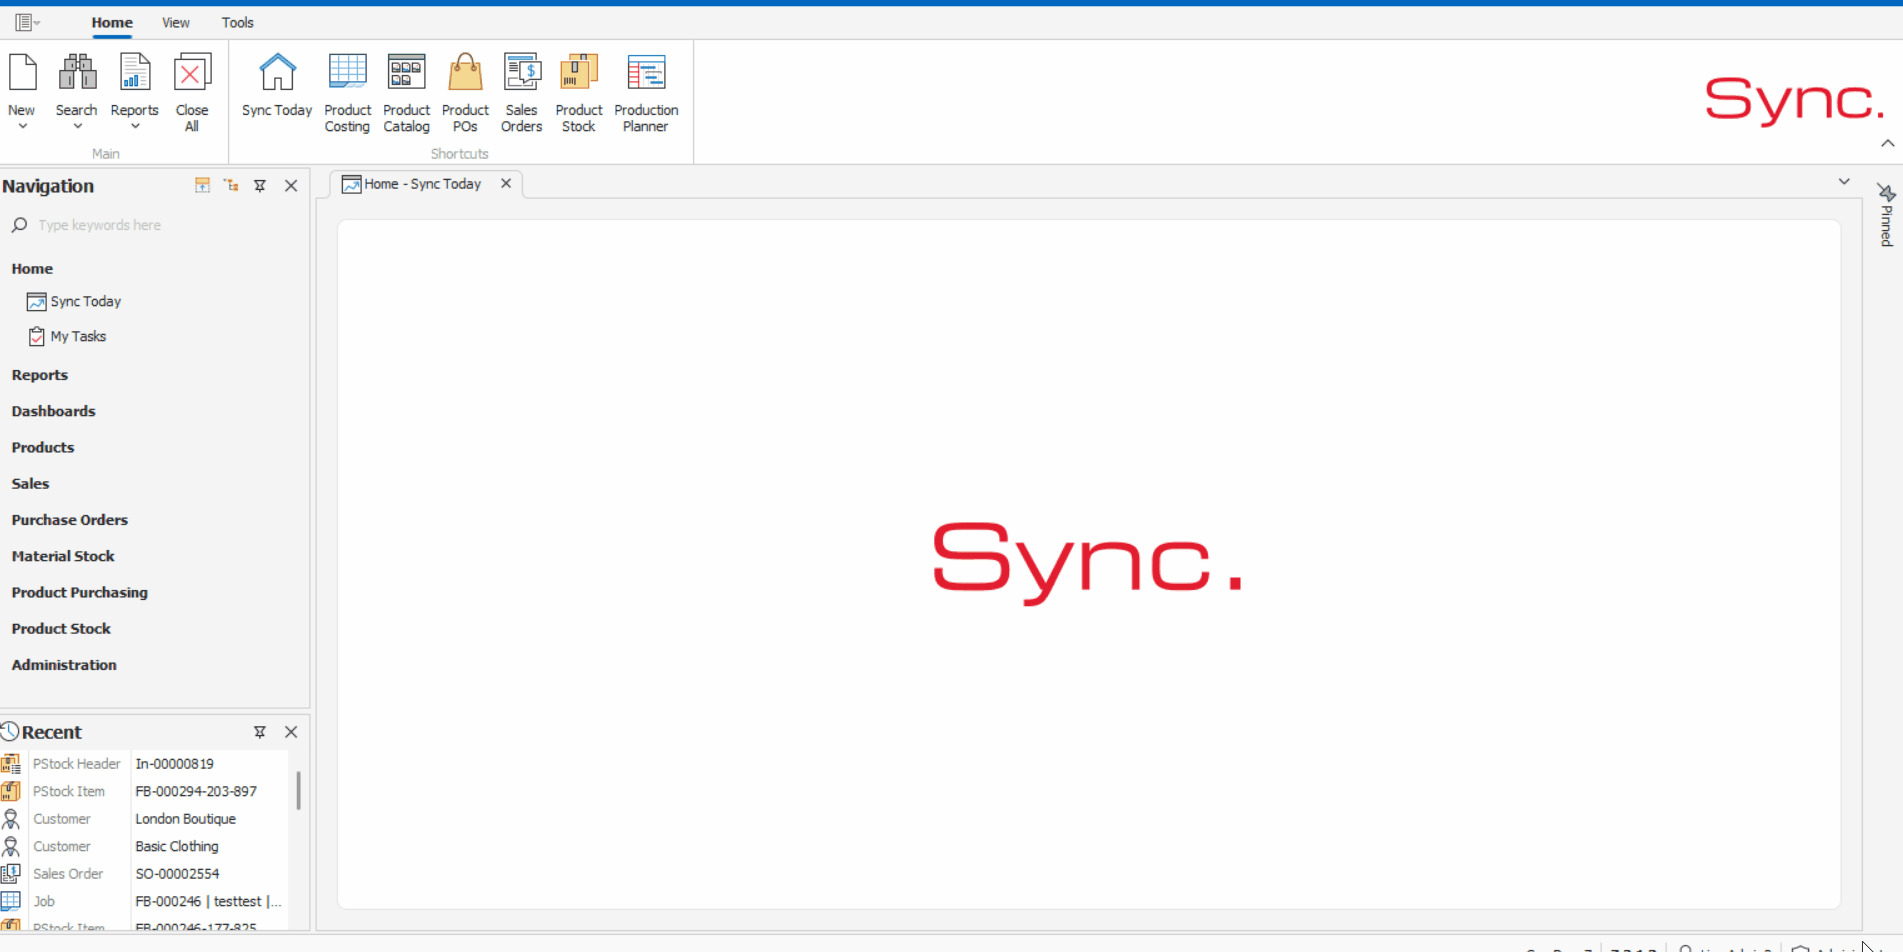Image resolution: width=1903 pixels, height=952 pixels.
Task: Open the Search binoculars tool
Action: click(77, 72)
